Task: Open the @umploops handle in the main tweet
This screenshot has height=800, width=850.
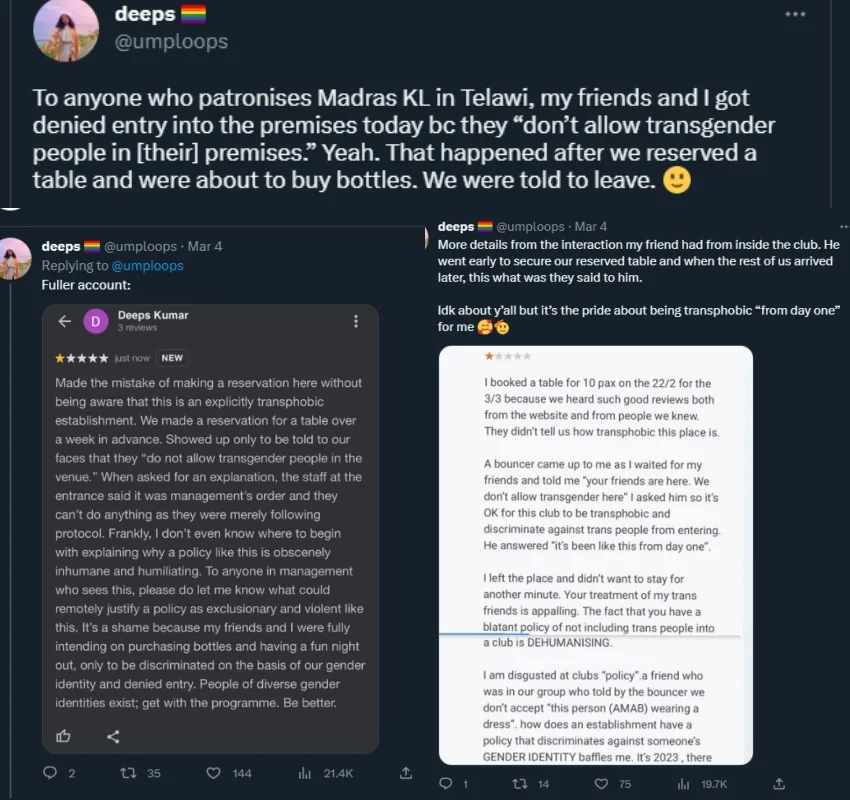Action: [x=173, y=41]
